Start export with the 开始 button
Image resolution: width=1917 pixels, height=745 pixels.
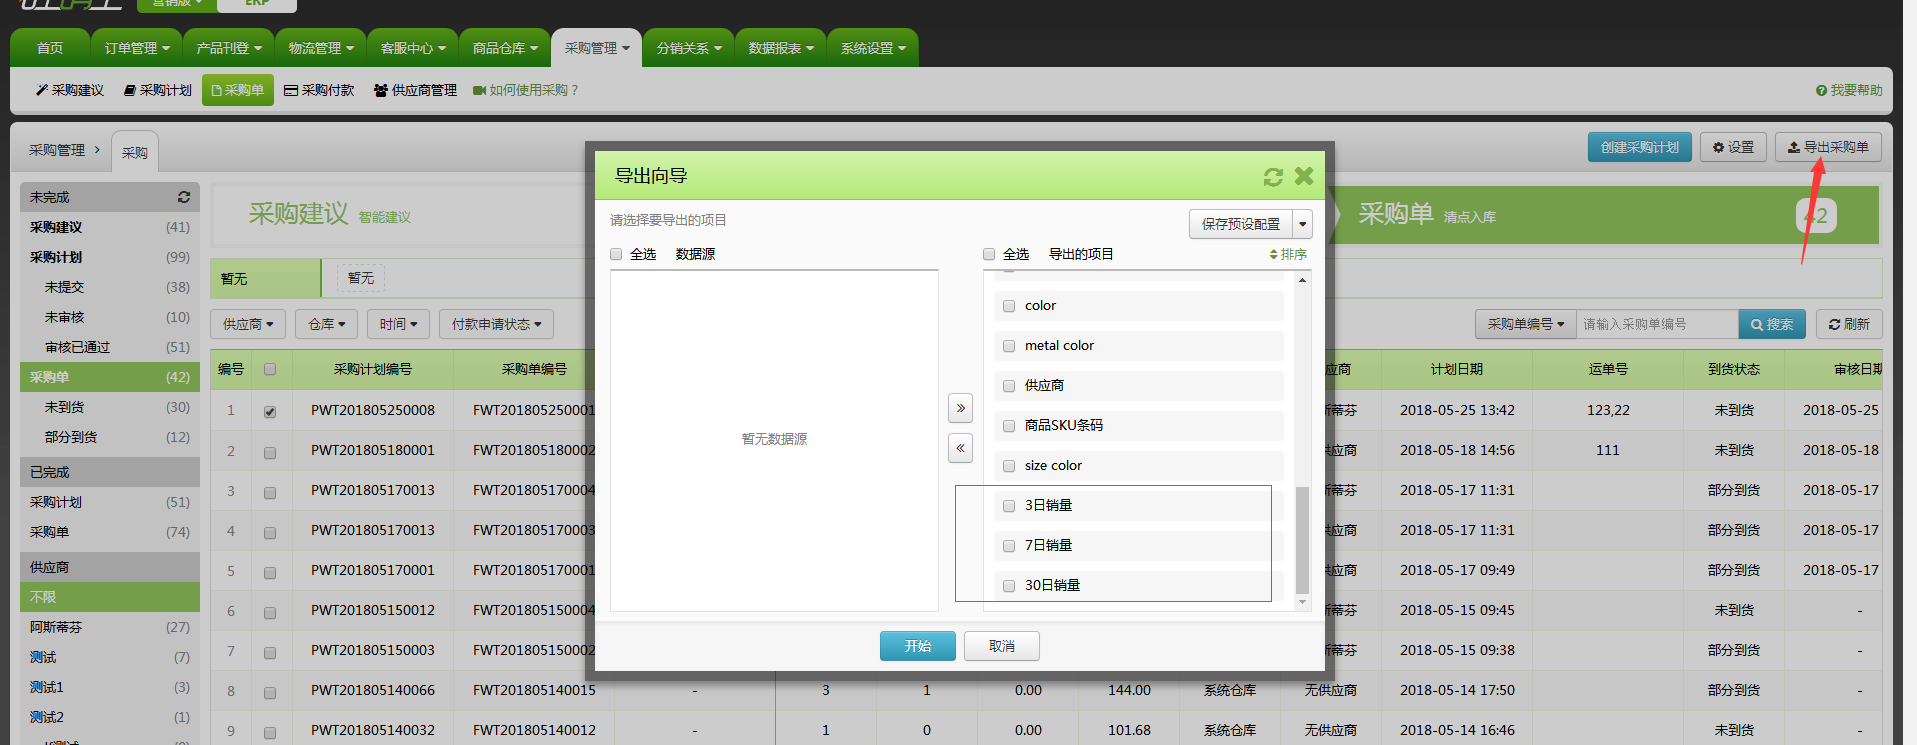[918, 646]
